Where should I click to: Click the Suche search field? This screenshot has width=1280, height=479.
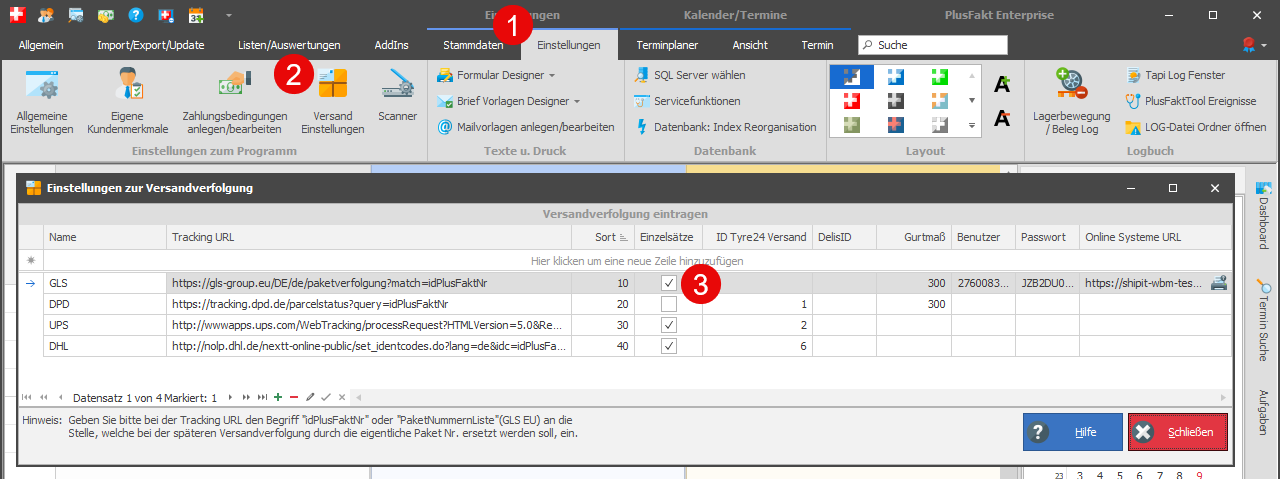point(933,45)
